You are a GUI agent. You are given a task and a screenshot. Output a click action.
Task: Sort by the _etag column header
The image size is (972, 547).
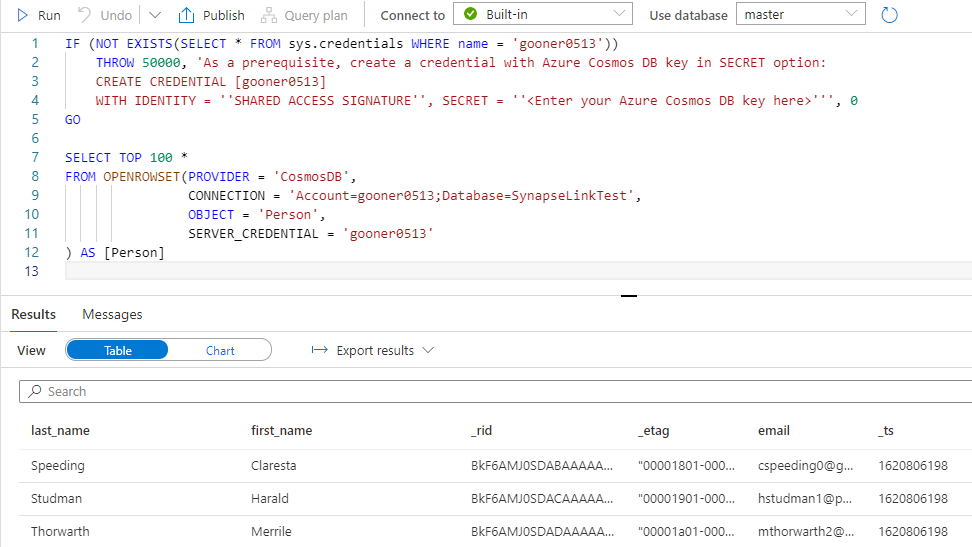pyautogui.click(x=654, y=430)
